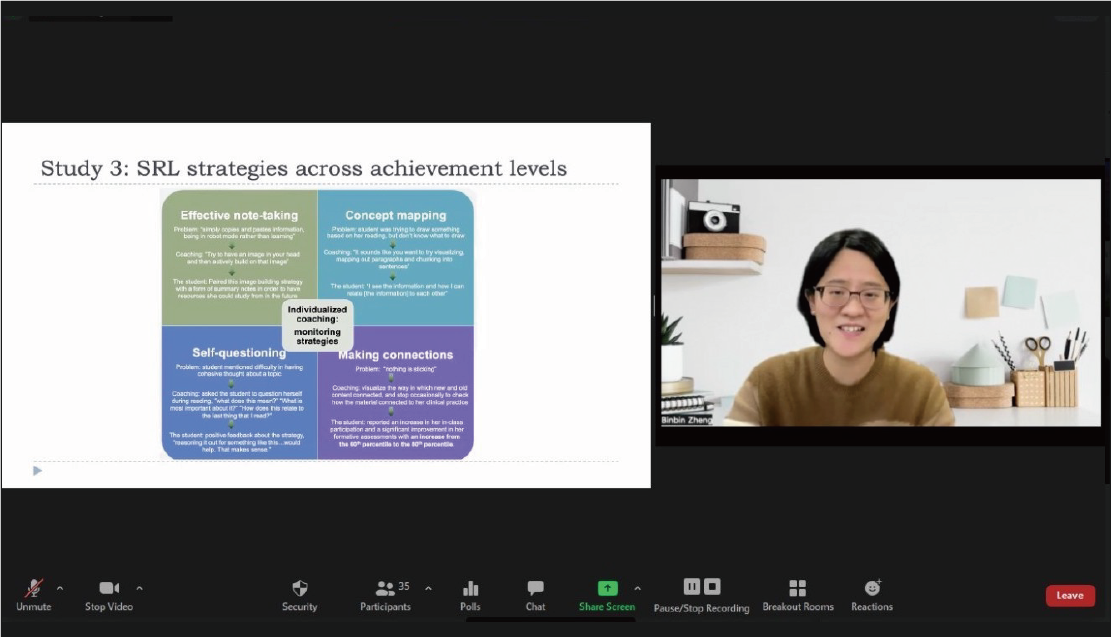This screenshot has width=1111, height=637.
Task: Stop the recording
Action: coord(712,586)
